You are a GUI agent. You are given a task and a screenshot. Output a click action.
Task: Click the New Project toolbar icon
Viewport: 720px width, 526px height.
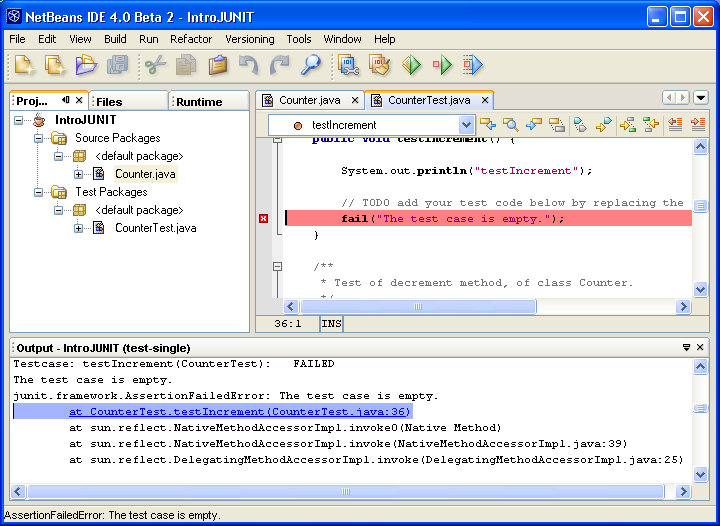coord(55,64)
